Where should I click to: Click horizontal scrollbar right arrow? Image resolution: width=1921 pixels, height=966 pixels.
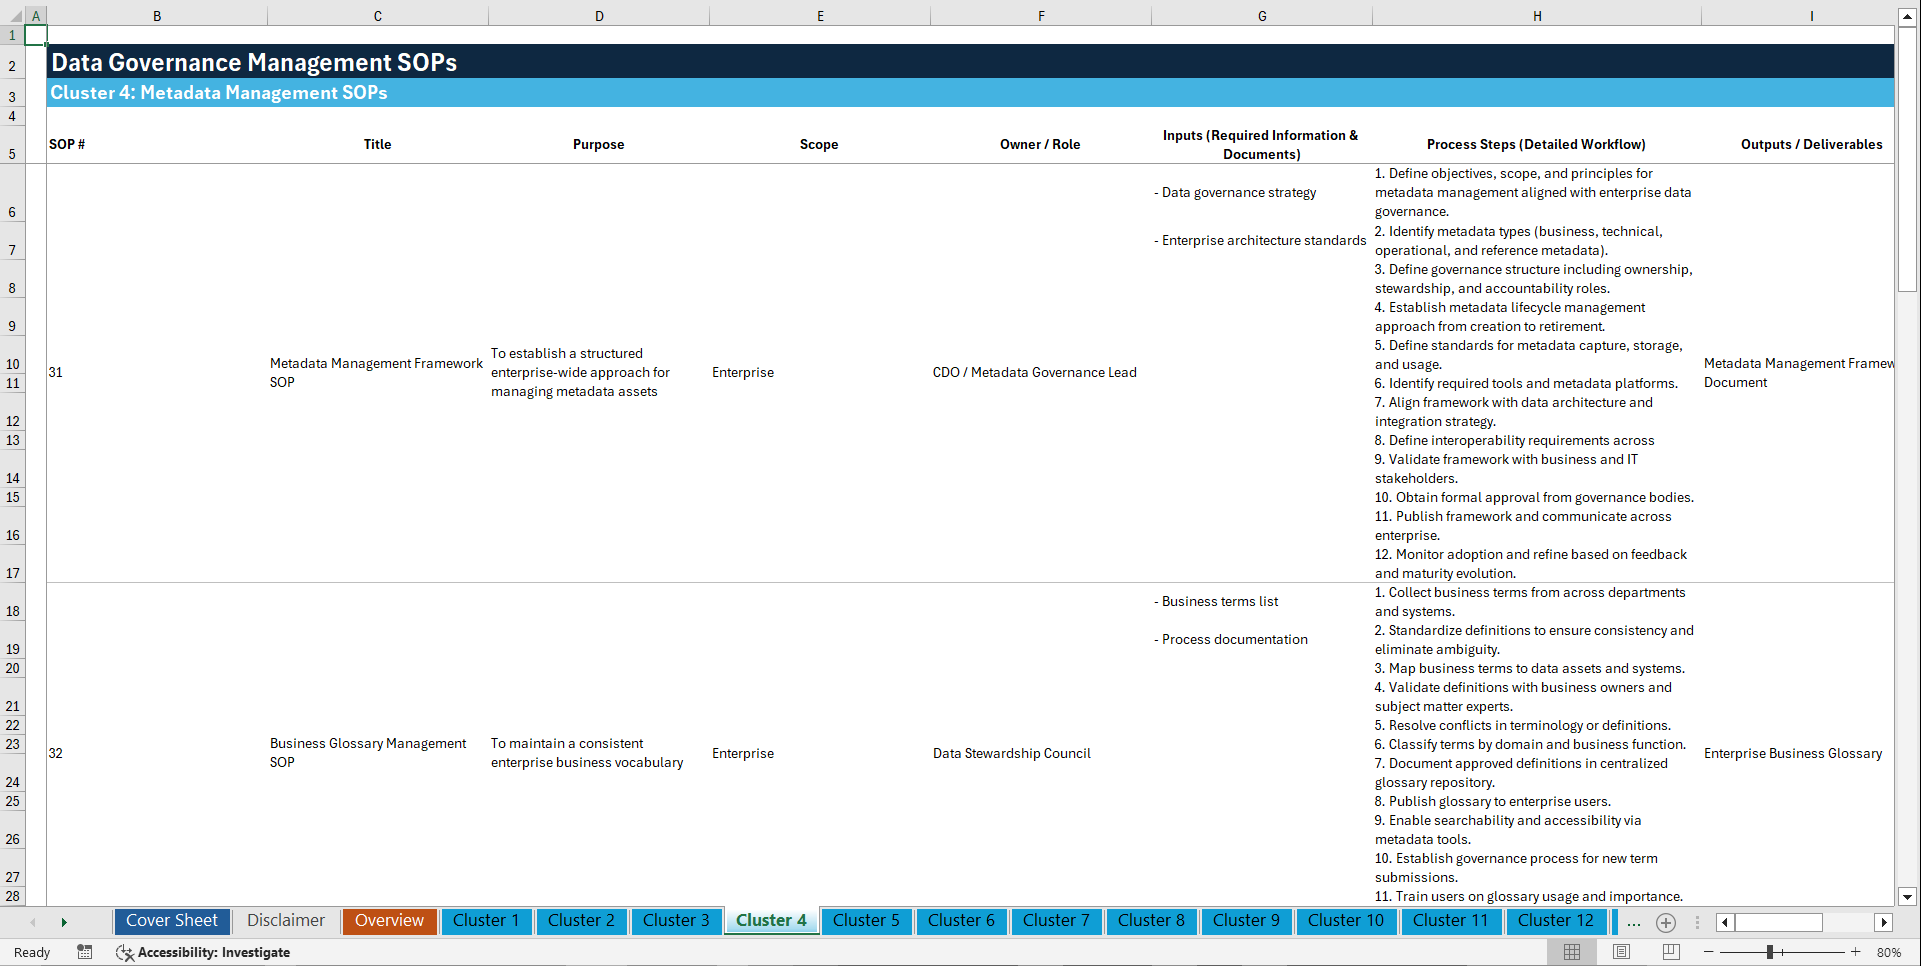1884,922
